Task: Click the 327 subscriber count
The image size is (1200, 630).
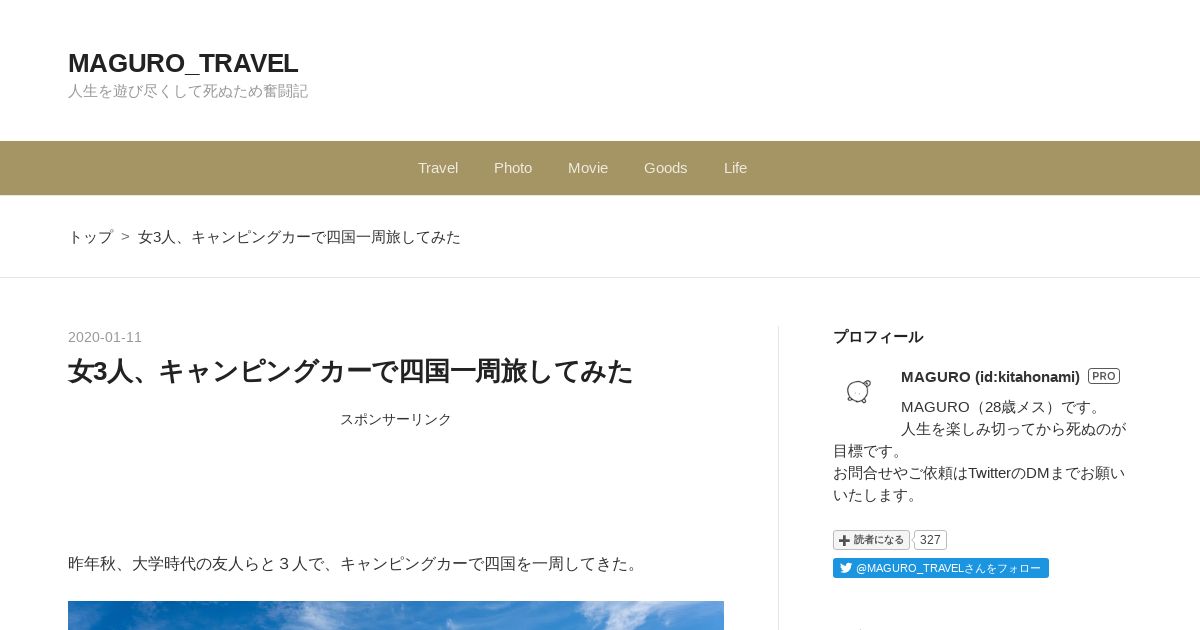Action: click(930, 540)
